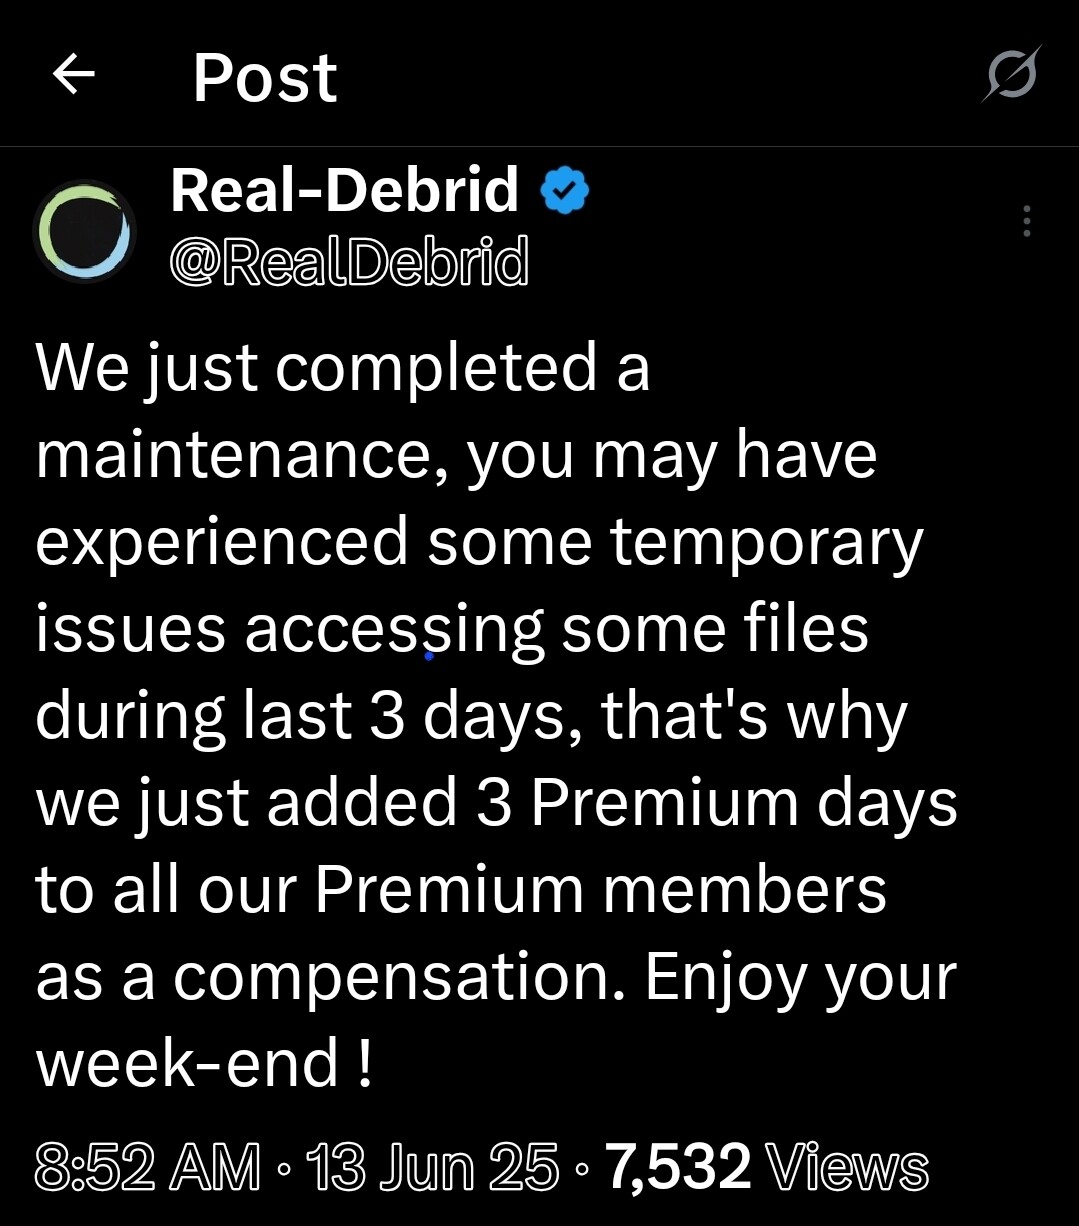This screenshot has width=1079, height=1226.
Task: Open Grok via the top-right icon
Action: [x=1011, y=75]
